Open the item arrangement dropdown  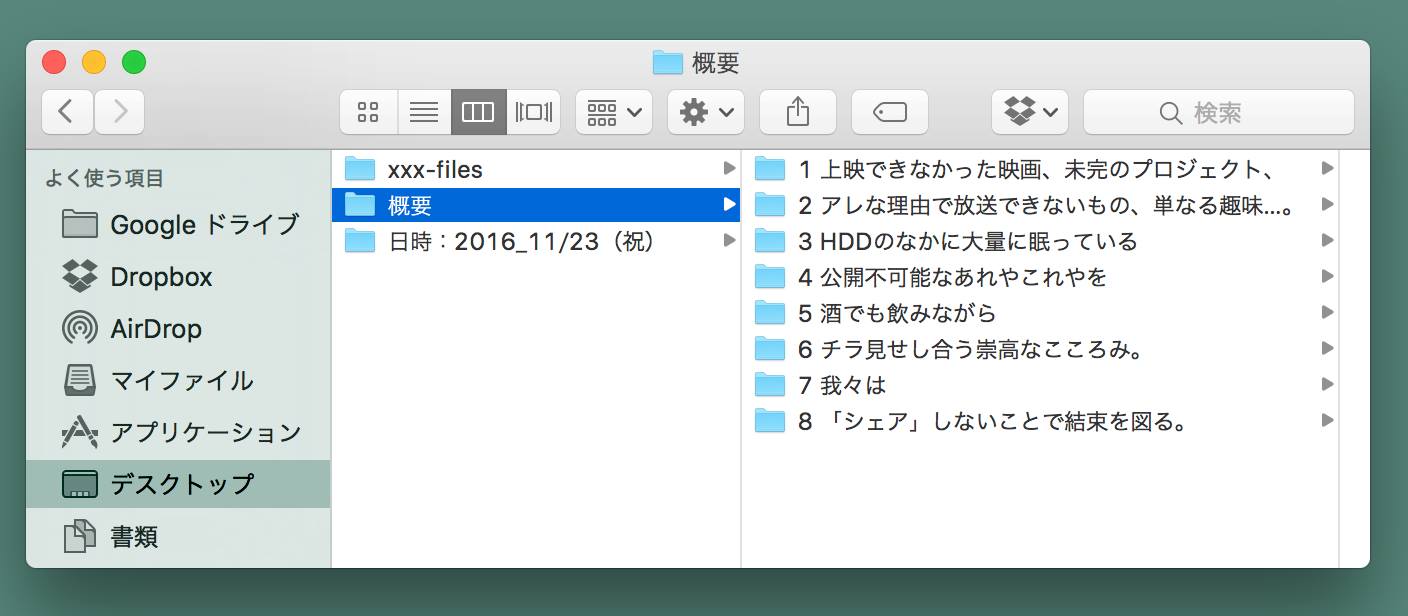pyautogui.click(x=613, y=112)
